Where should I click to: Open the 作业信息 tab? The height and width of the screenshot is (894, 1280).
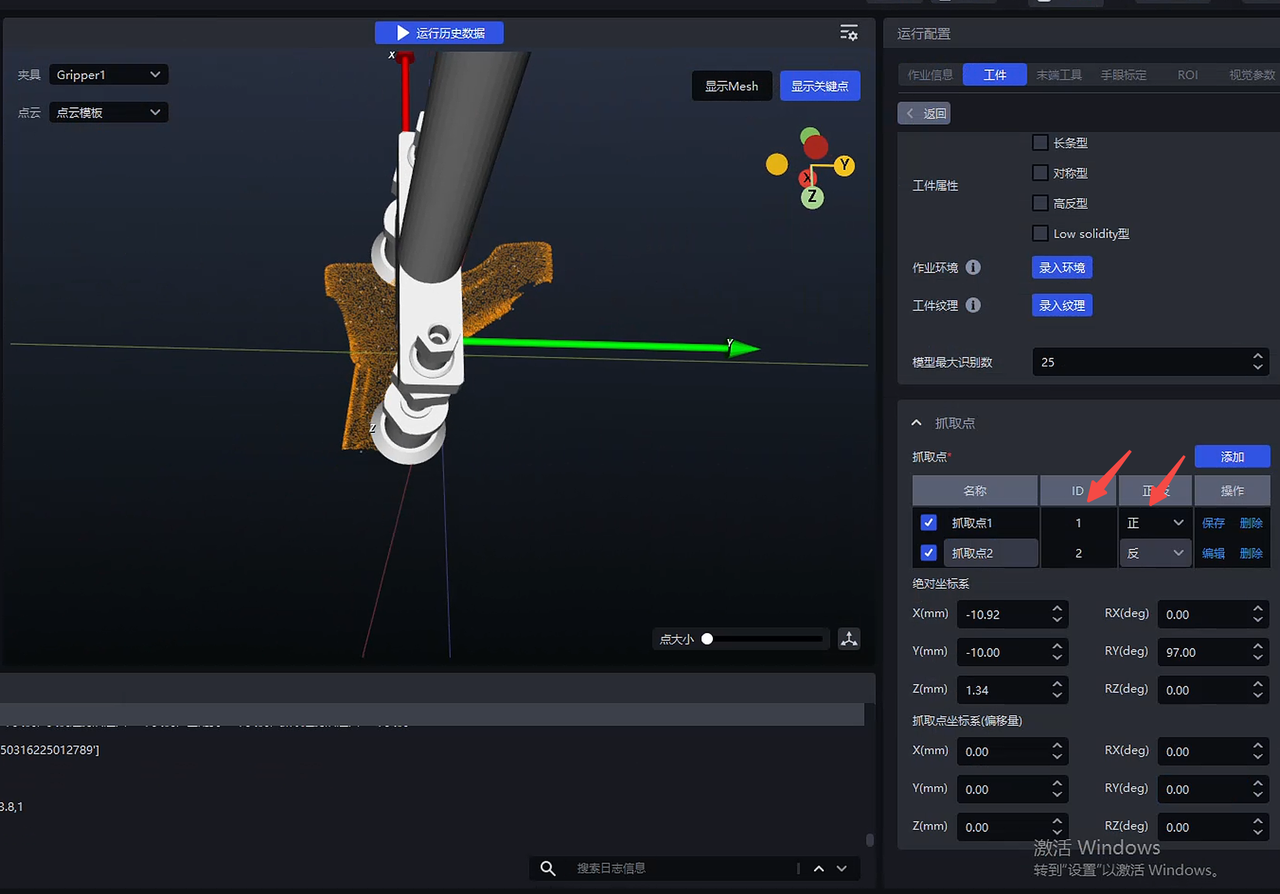[930, 75]
